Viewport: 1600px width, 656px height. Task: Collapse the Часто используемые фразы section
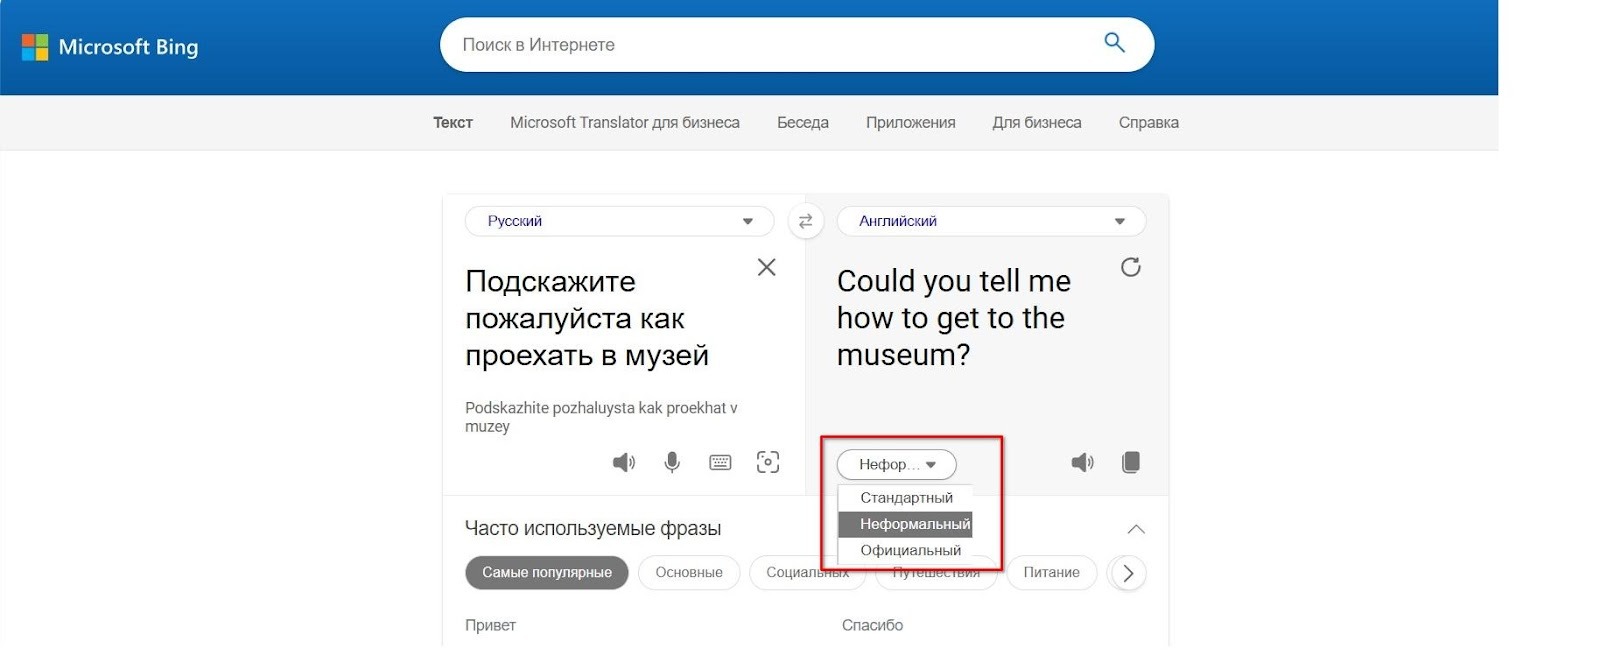[1136, 529]
